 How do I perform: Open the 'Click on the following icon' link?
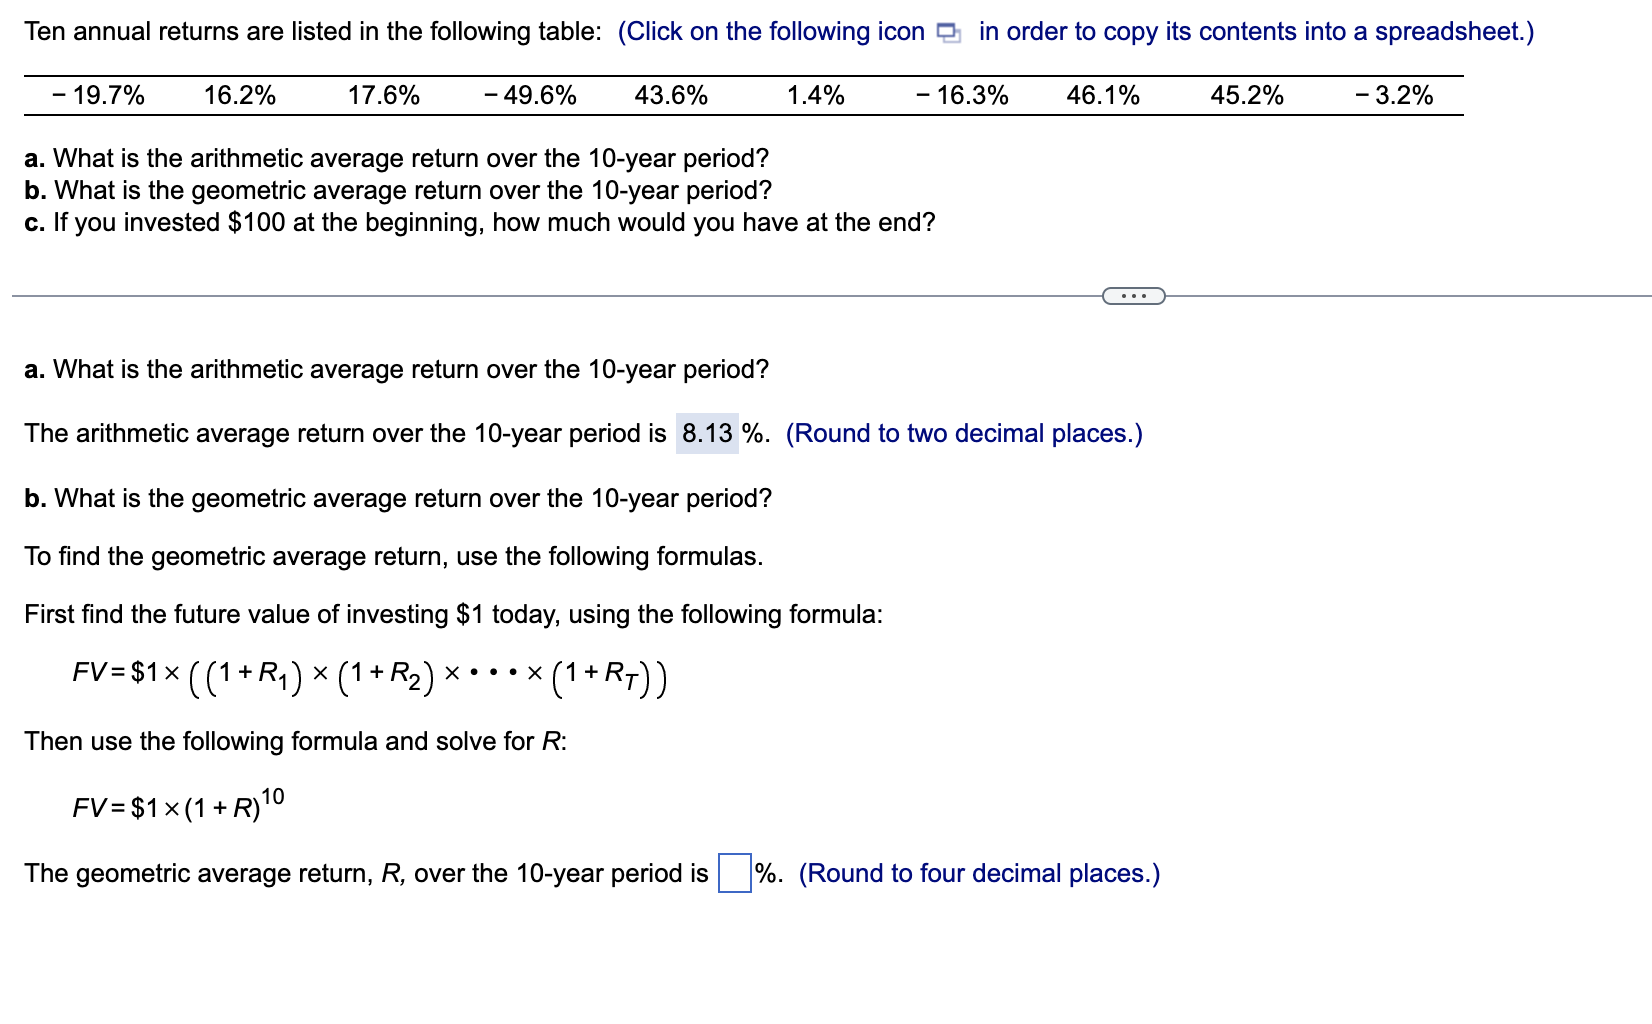tap(770, 31)
